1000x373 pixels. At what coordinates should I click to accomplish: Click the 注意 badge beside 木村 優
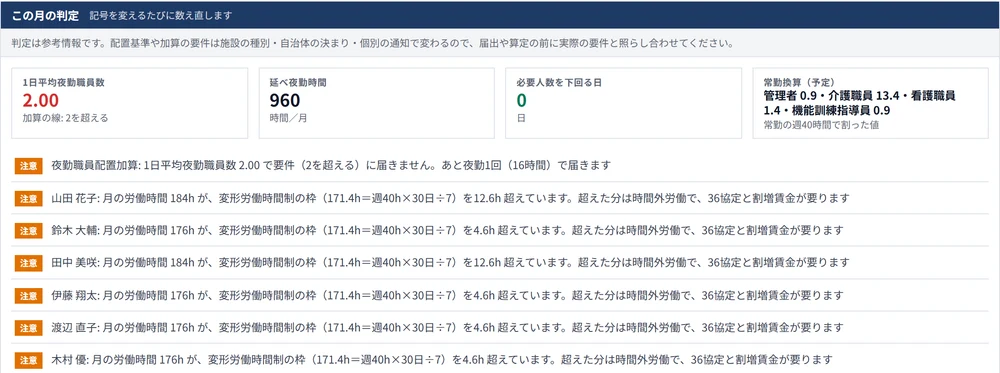(x=29, y=360)
